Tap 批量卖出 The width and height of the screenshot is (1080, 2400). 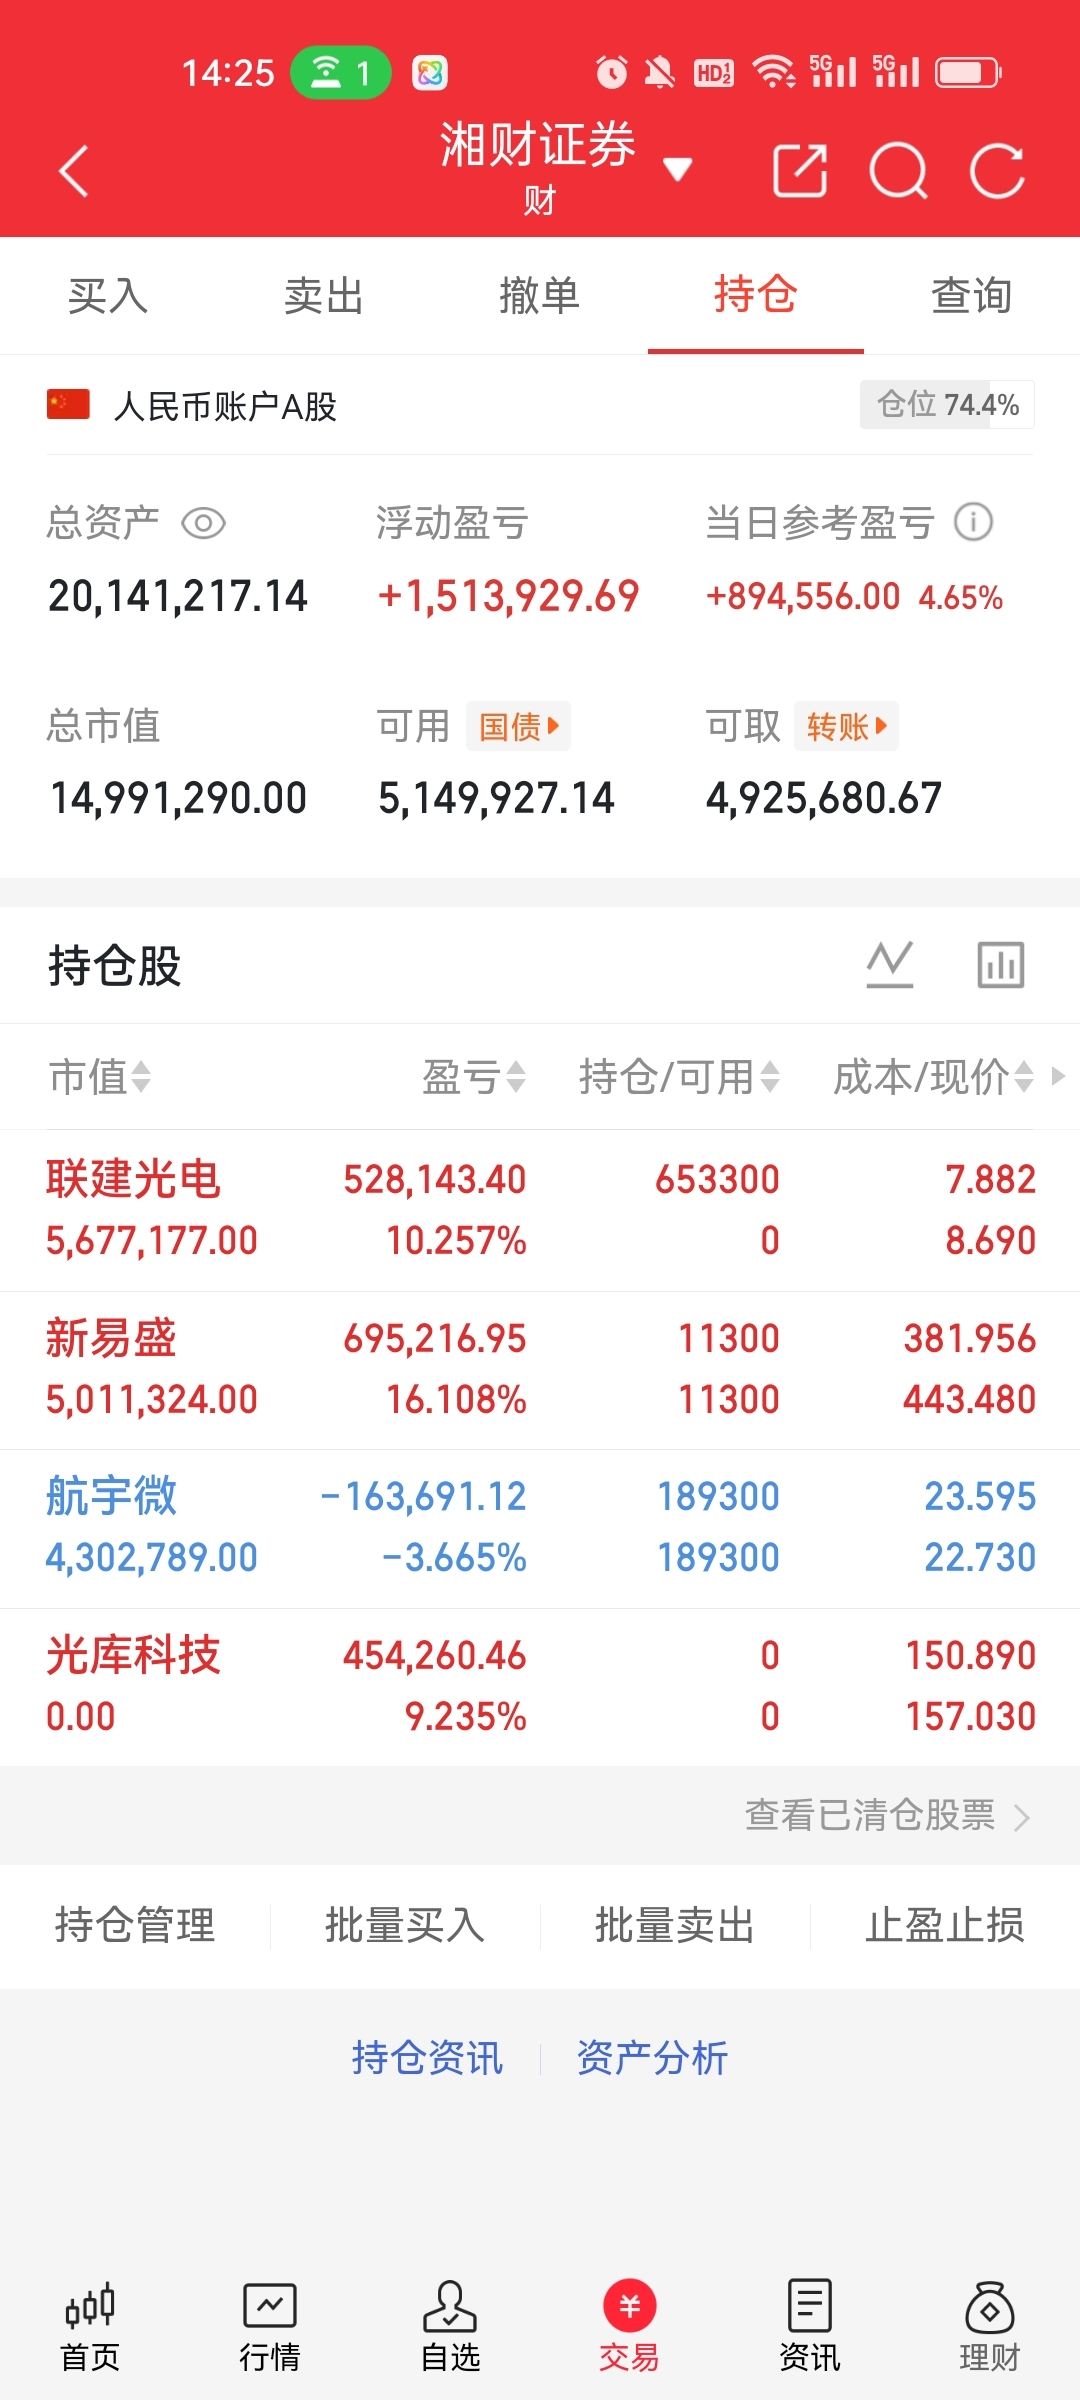pyautogui.click(x=675, y=1925)
